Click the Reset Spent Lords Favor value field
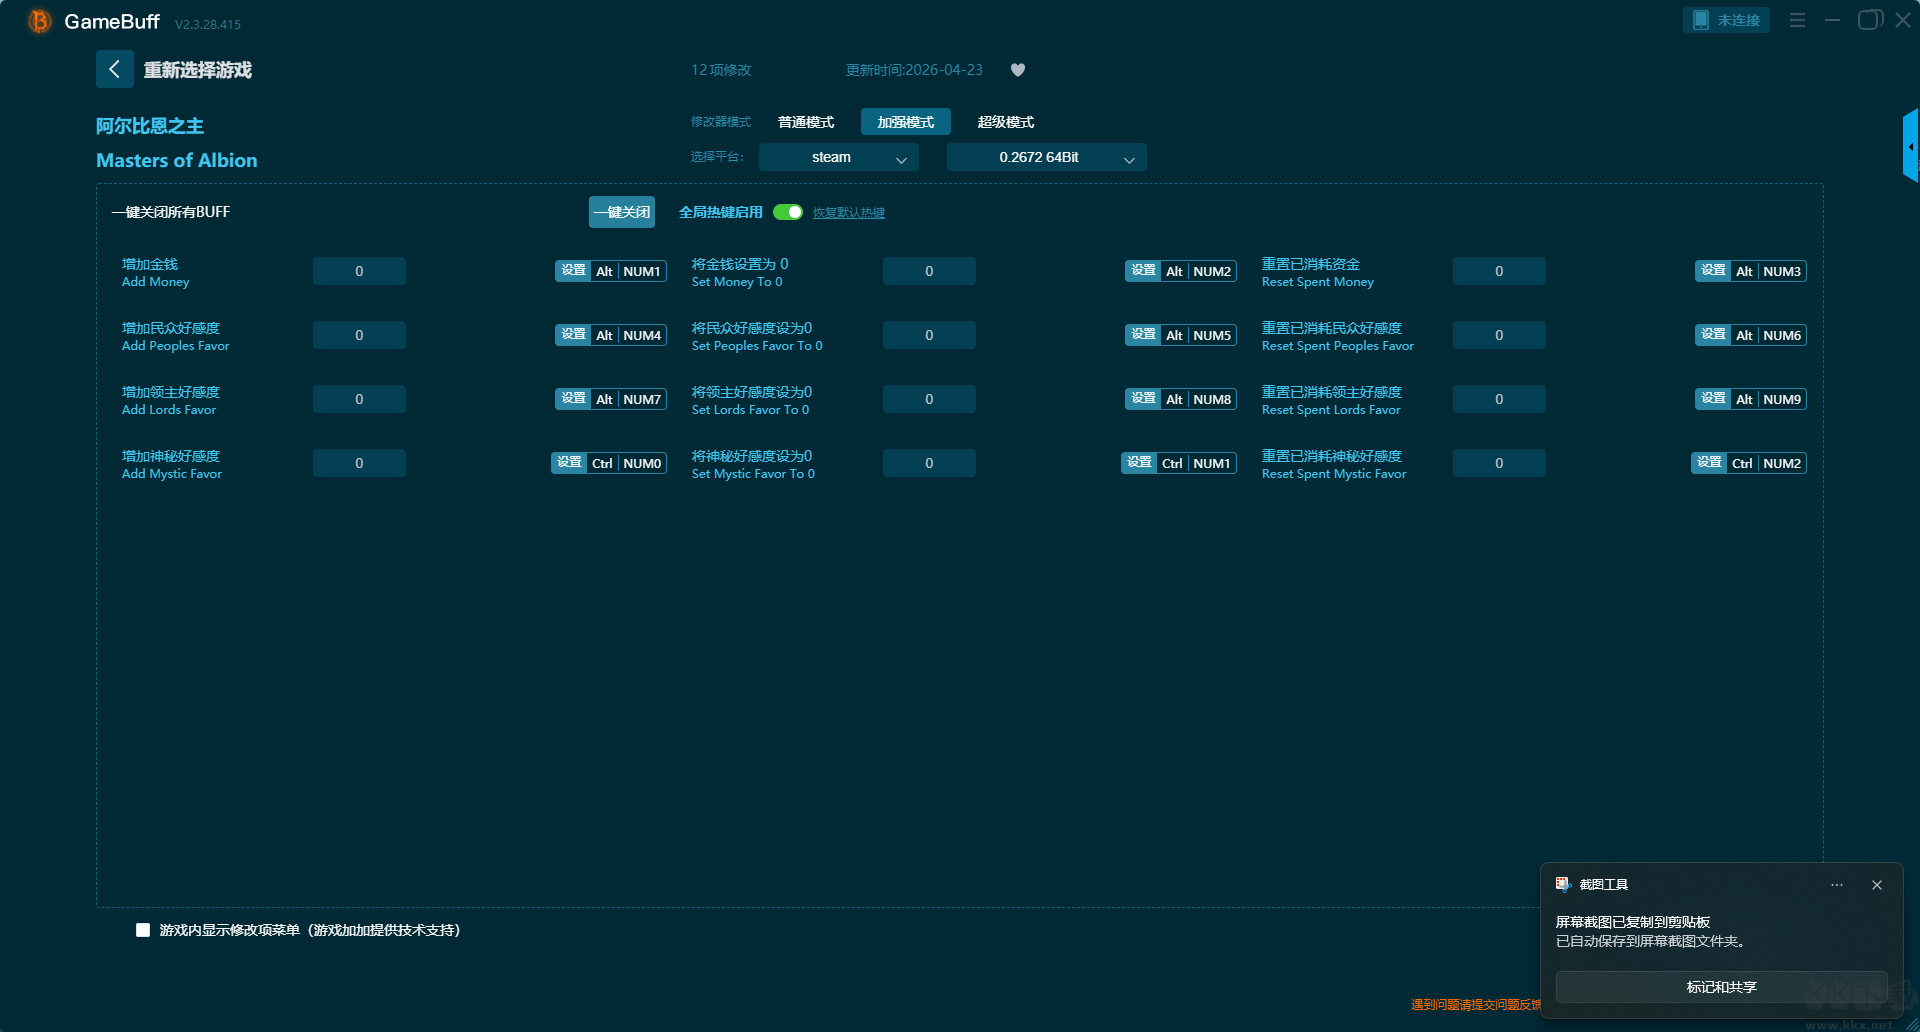1920x1032 pixels. tap(1499, 399)
